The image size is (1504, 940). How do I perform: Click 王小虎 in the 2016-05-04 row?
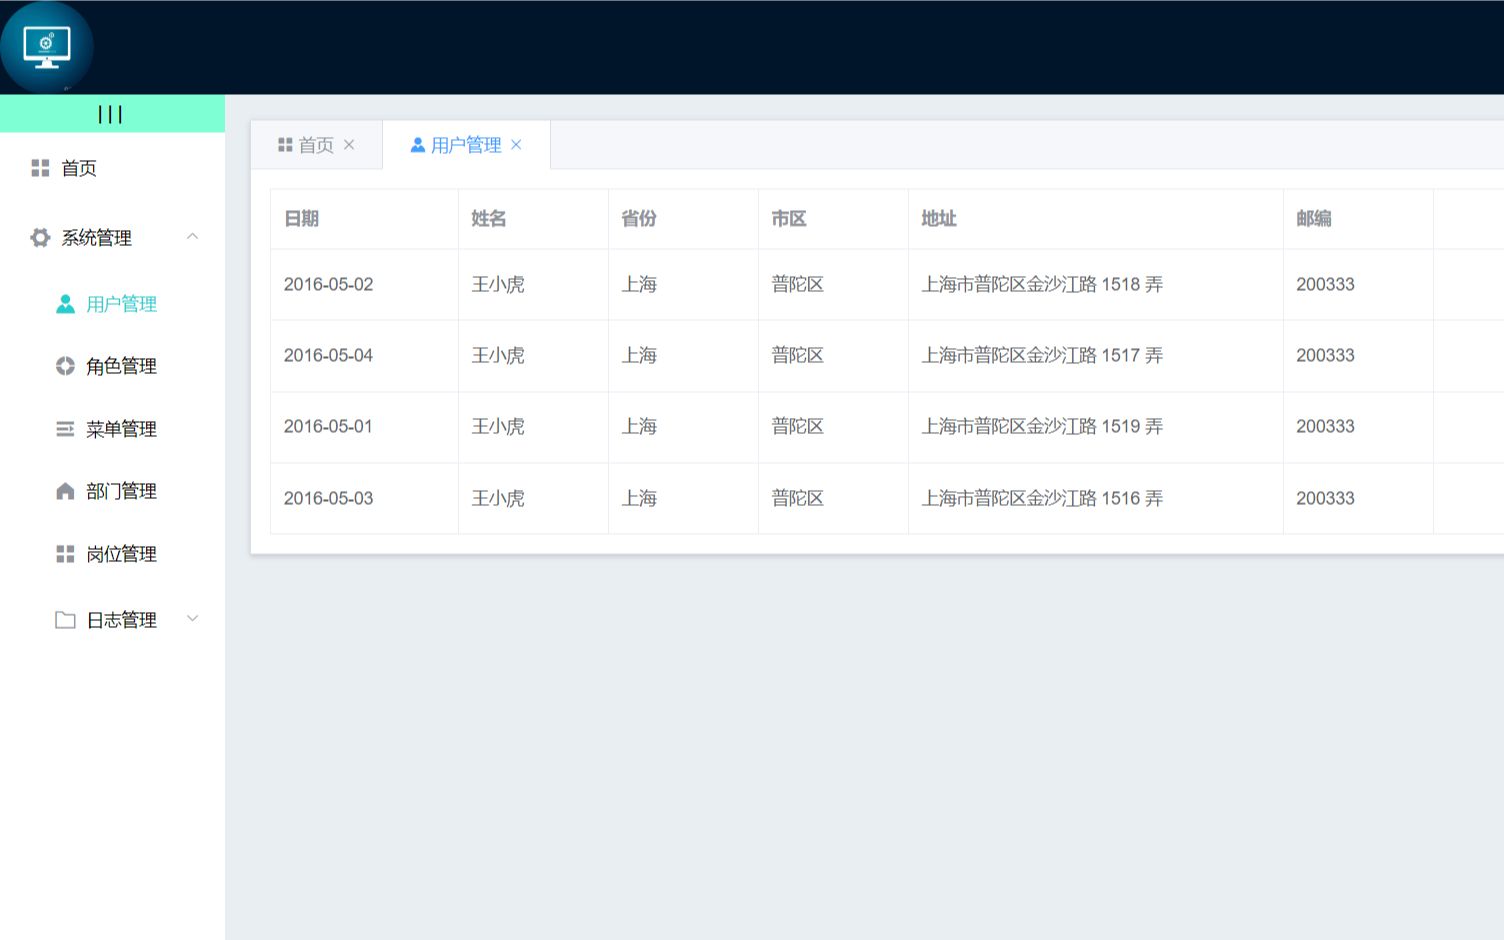click(x=498, y=356)
